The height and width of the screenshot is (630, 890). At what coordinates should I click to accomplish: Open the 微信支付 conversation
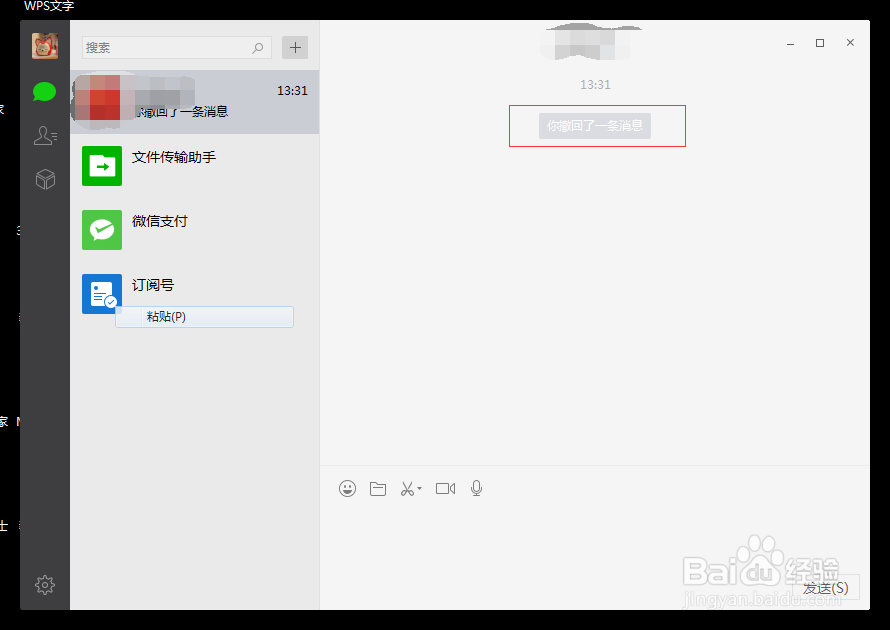195,230
